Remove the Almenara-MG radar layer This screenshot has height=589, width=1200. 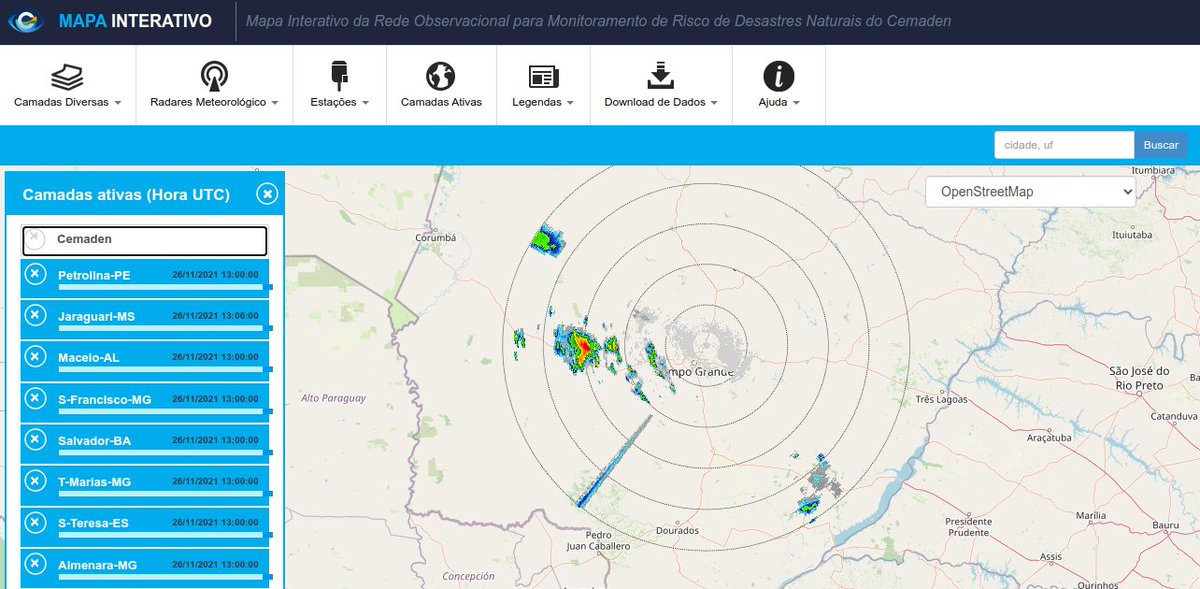(35, 564)
